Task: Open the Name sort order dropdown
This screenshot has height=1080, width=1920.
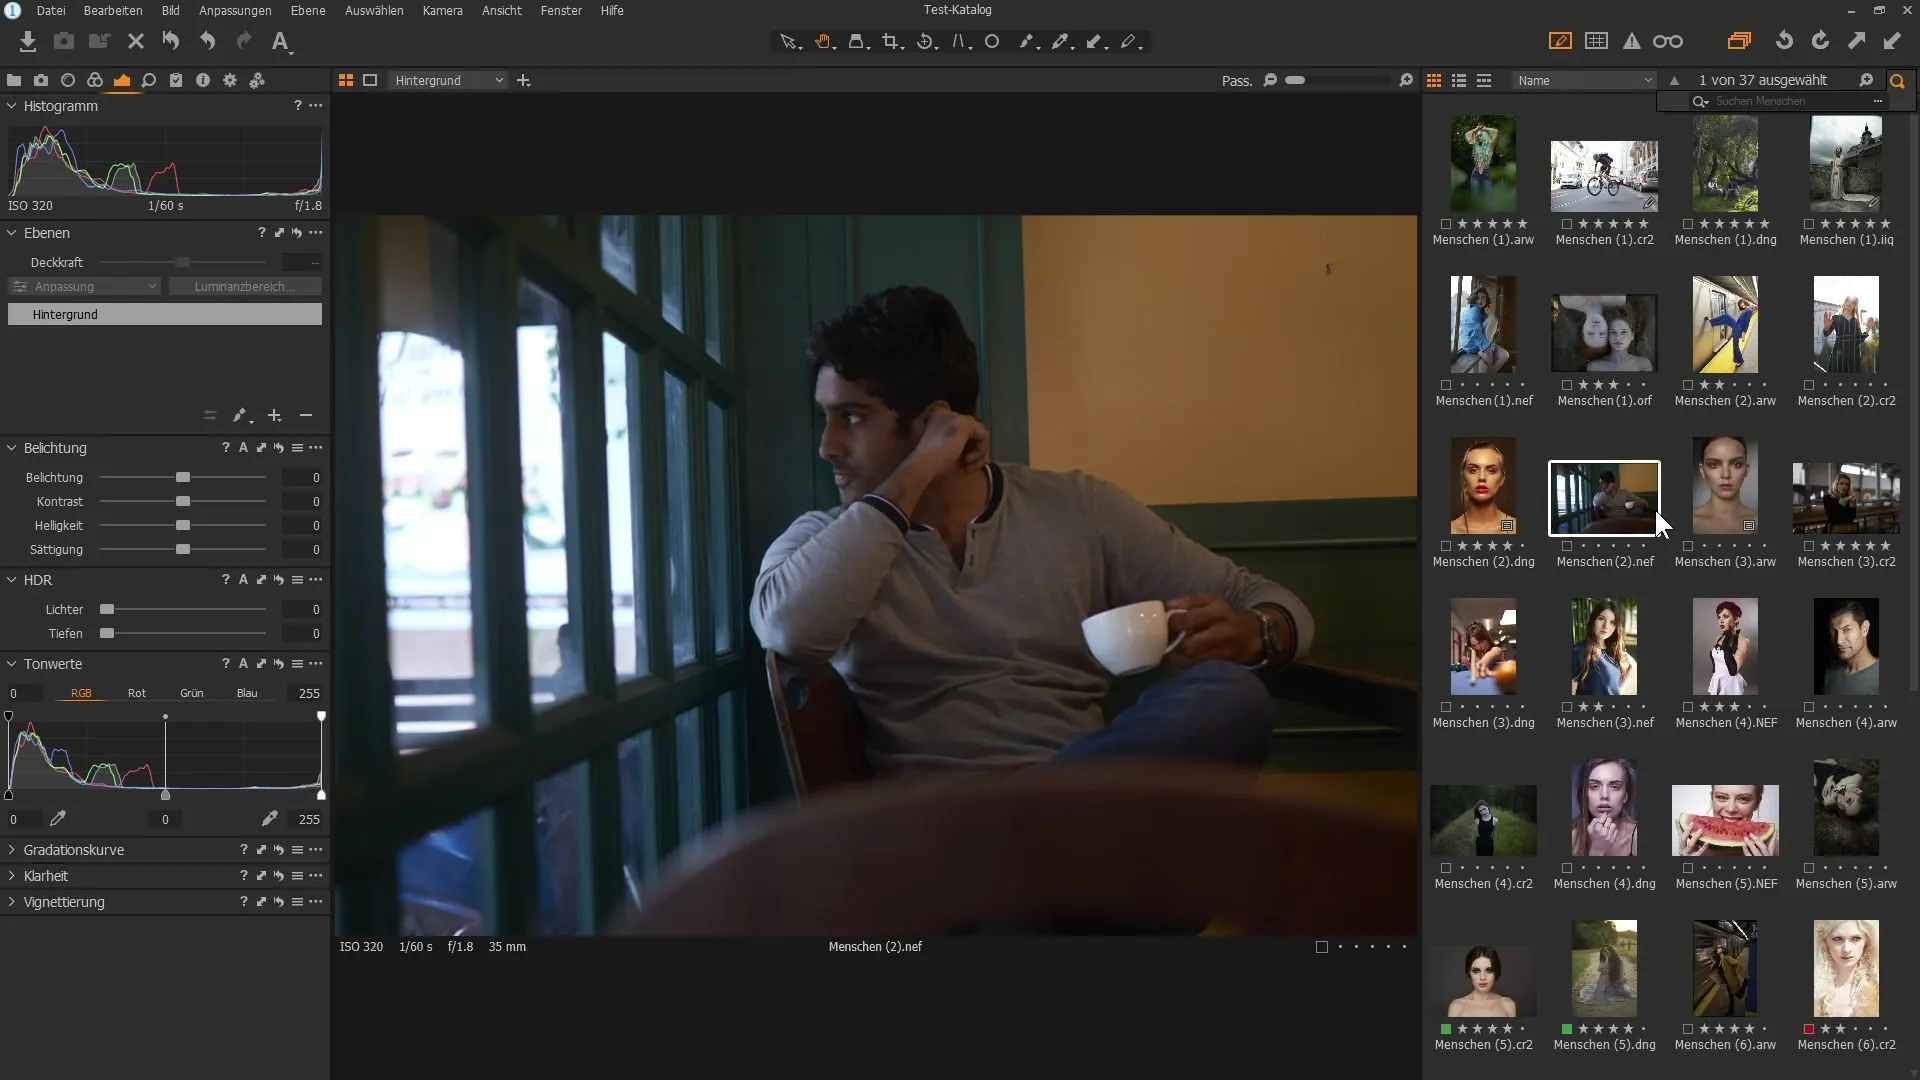Action: point(1584,80)
